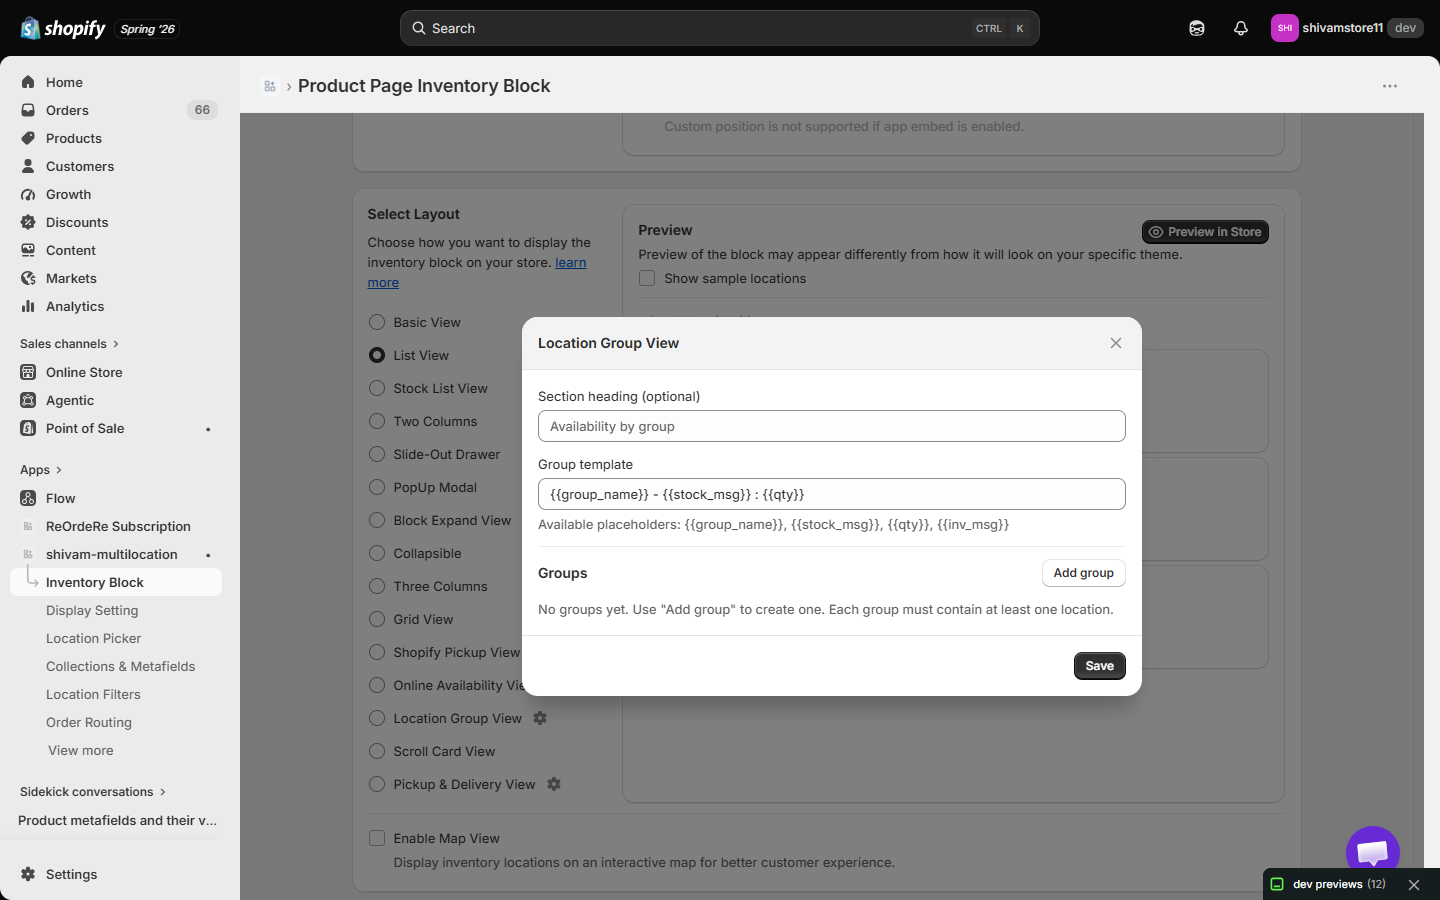Click the Discounts badge icon
1440x900 pixels.
28,222
